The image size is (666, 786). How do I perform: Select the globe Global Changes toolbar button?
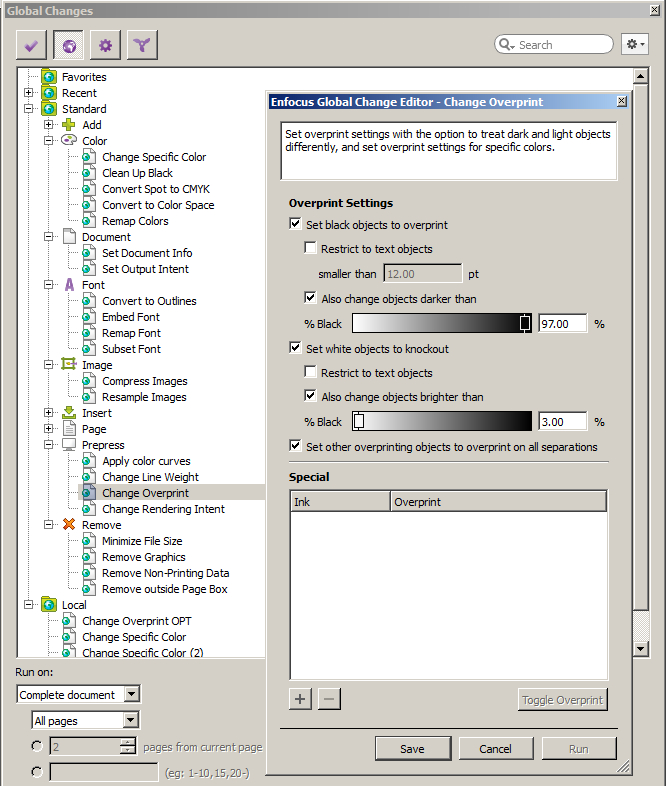click(69, 46)
